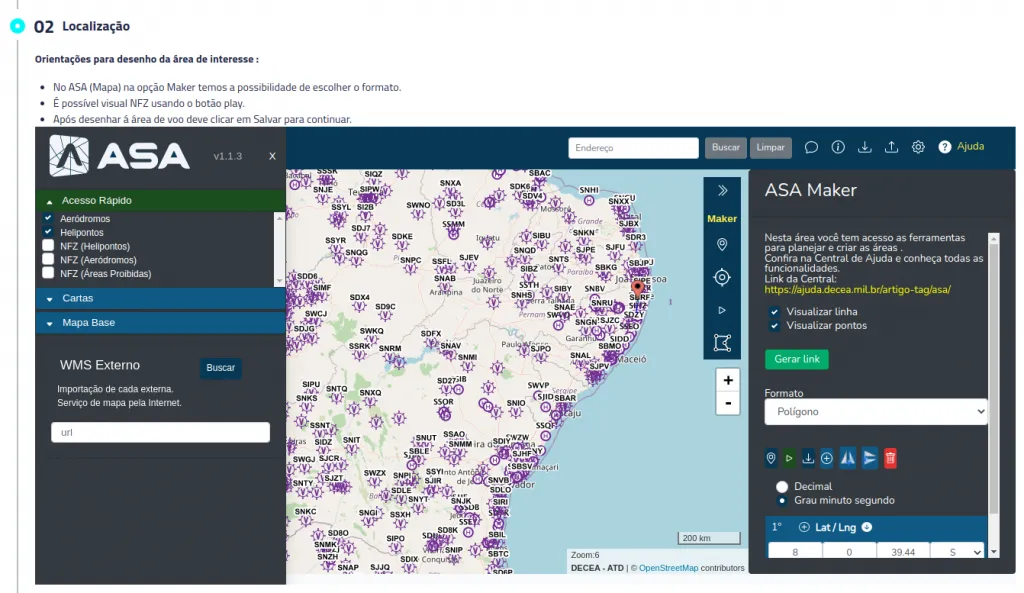1024x593 pixels.
Task: Collapse Maker panel with double chevron
Action: [722, 191]
